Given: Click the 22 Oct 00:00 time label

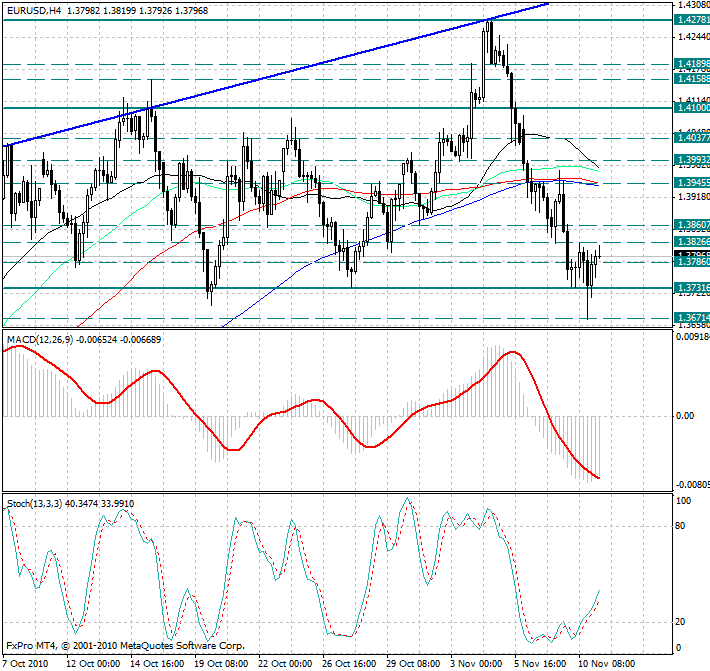Looking at the screenshot, I should pos(285,664).
